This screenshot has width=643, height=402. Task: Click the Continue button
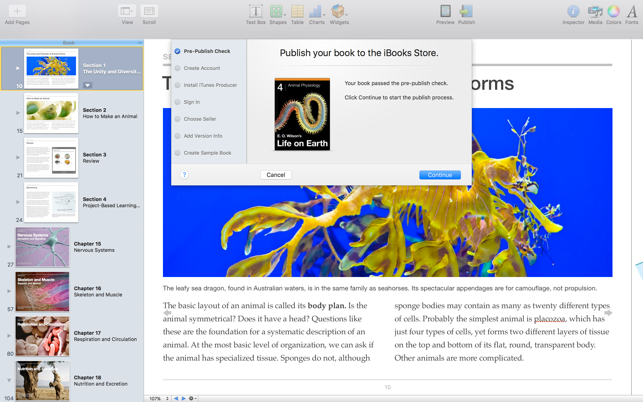point(439,175)
